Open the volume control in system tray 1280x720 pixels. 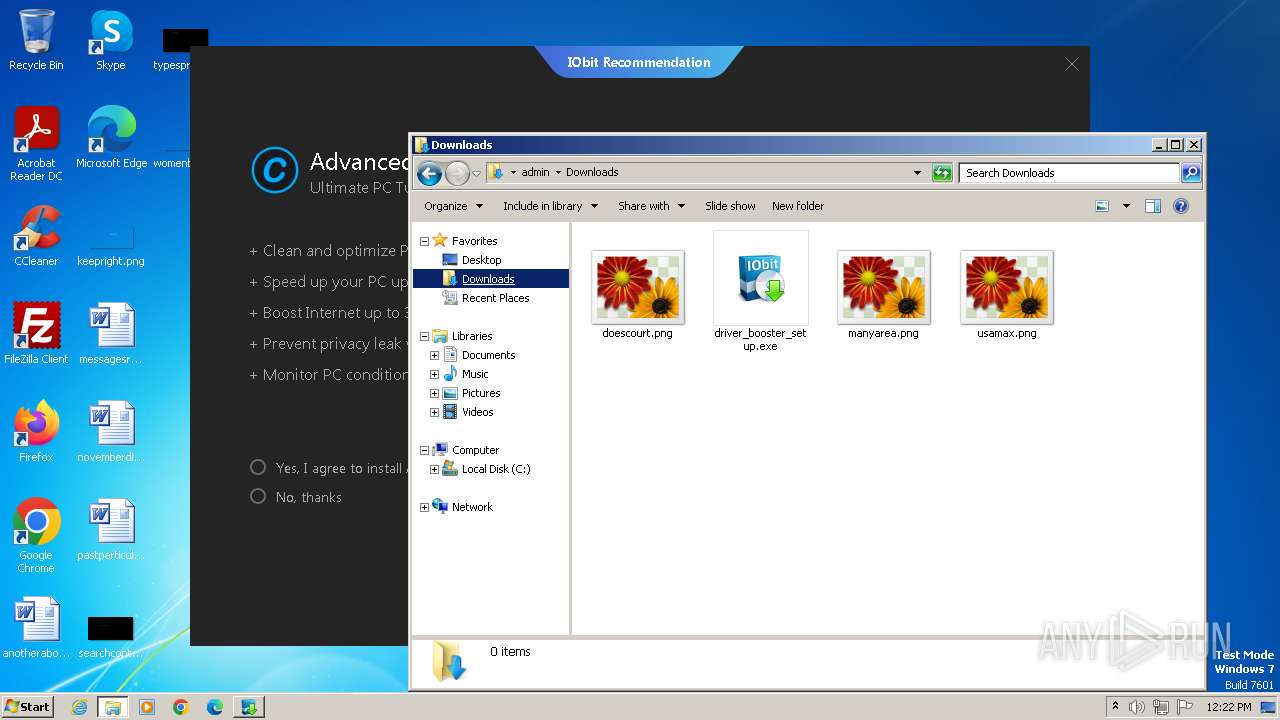[1137, 707]
